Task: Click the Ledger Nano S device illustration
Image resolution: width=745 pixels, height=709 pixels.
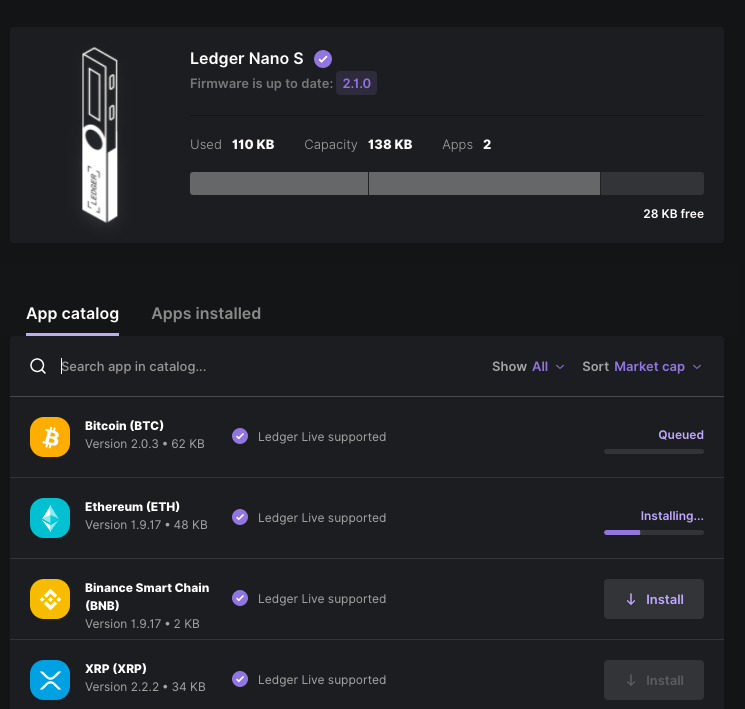Action: coord(100,135)
